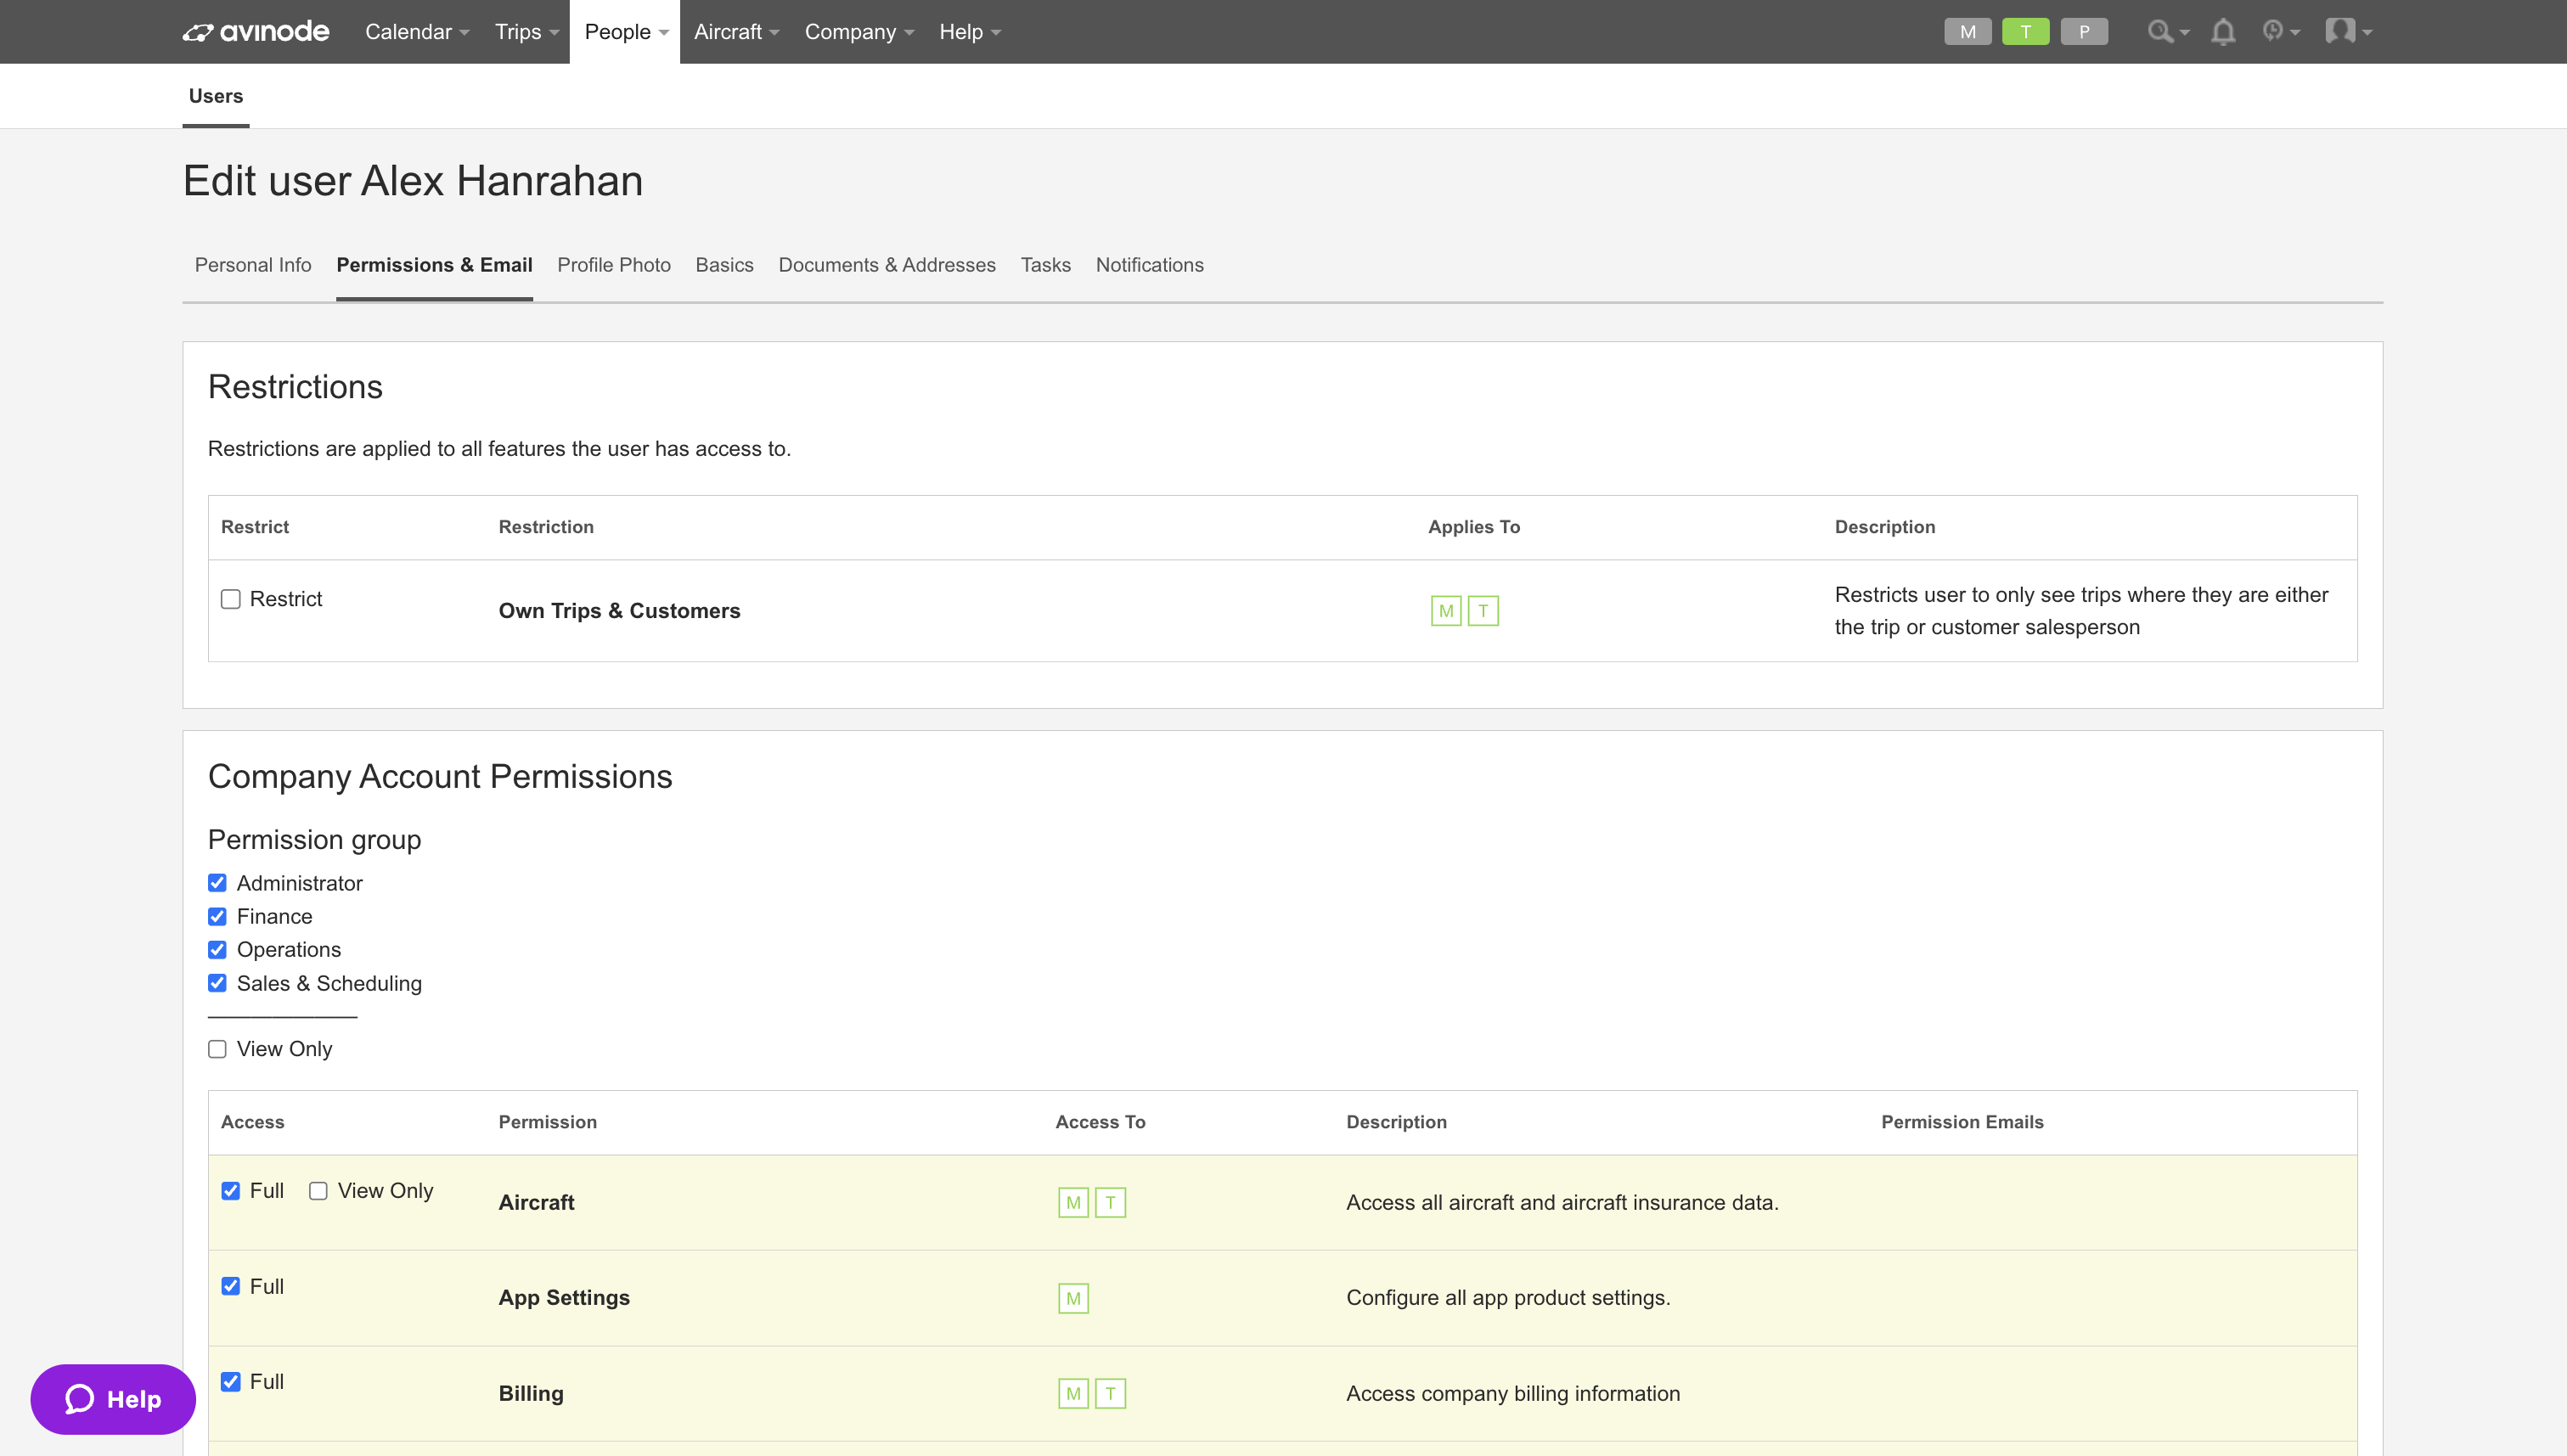Uncheck the Administrator permission group
Screen dimensions: 2567x1456
(x=217, y=883)
